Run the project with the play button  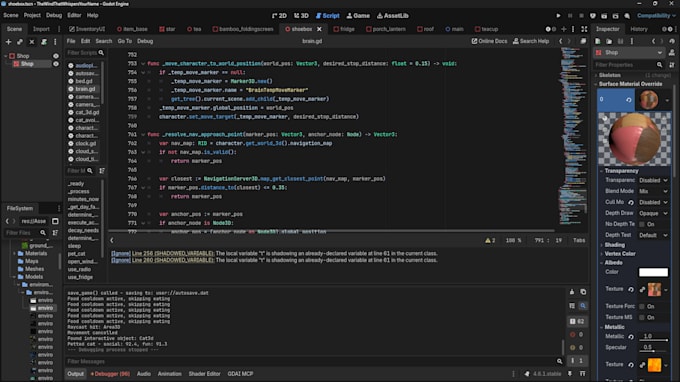click(x=558, y=16)
